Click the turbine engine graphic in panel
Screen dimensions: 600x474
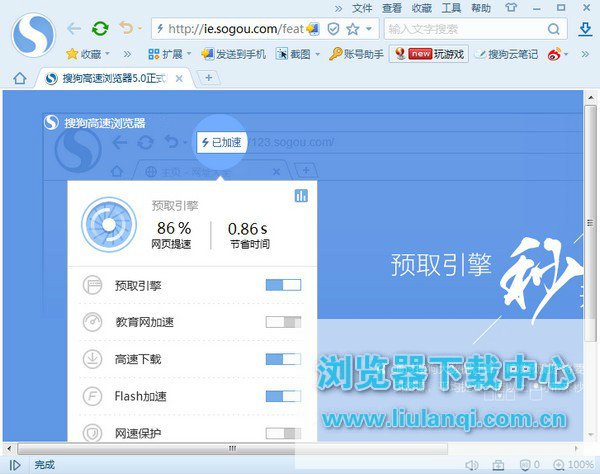[x=109, y=225]
